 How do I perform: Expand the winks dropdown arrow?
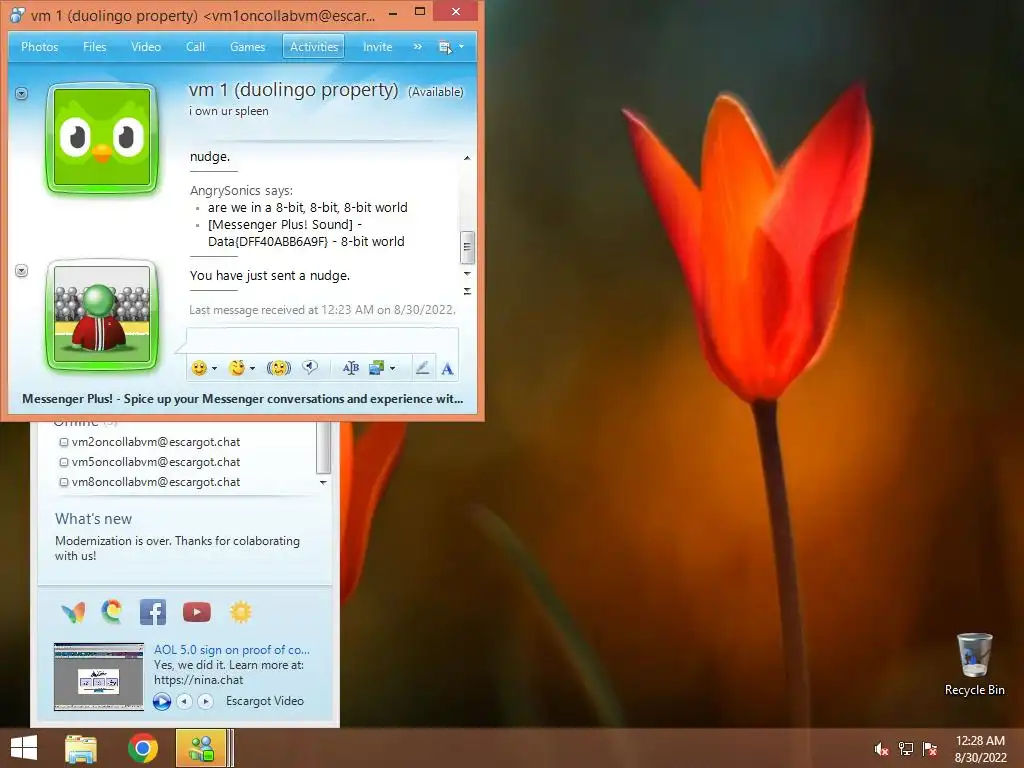coord(252,368)
